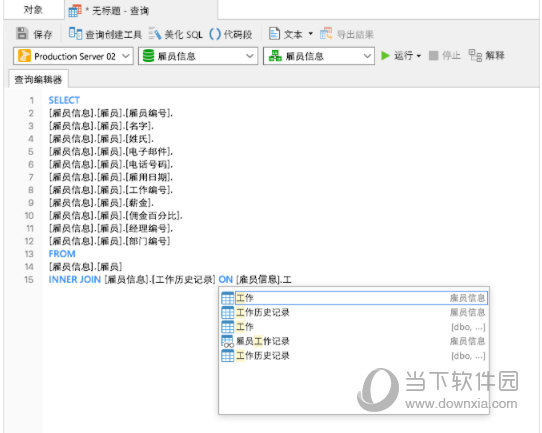Click the SELECT keyword on line 1
542x433 pixels.
tap(64, 100)
